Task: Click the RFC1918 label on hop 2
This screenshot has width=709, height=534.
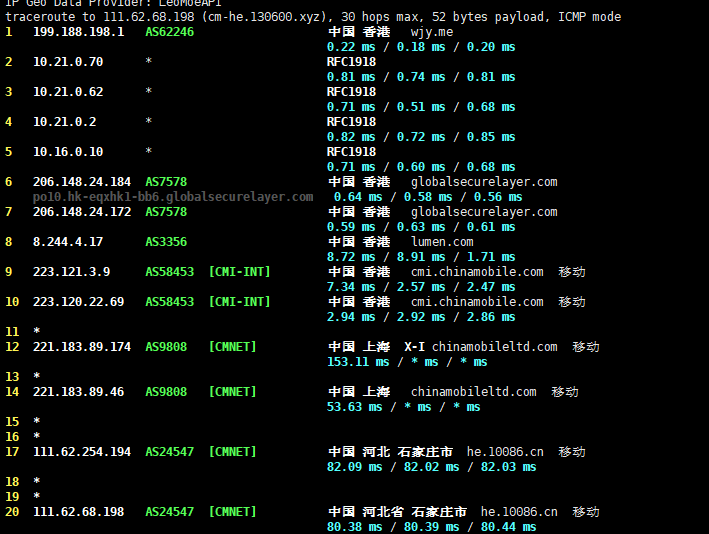Action: [351, 62]
